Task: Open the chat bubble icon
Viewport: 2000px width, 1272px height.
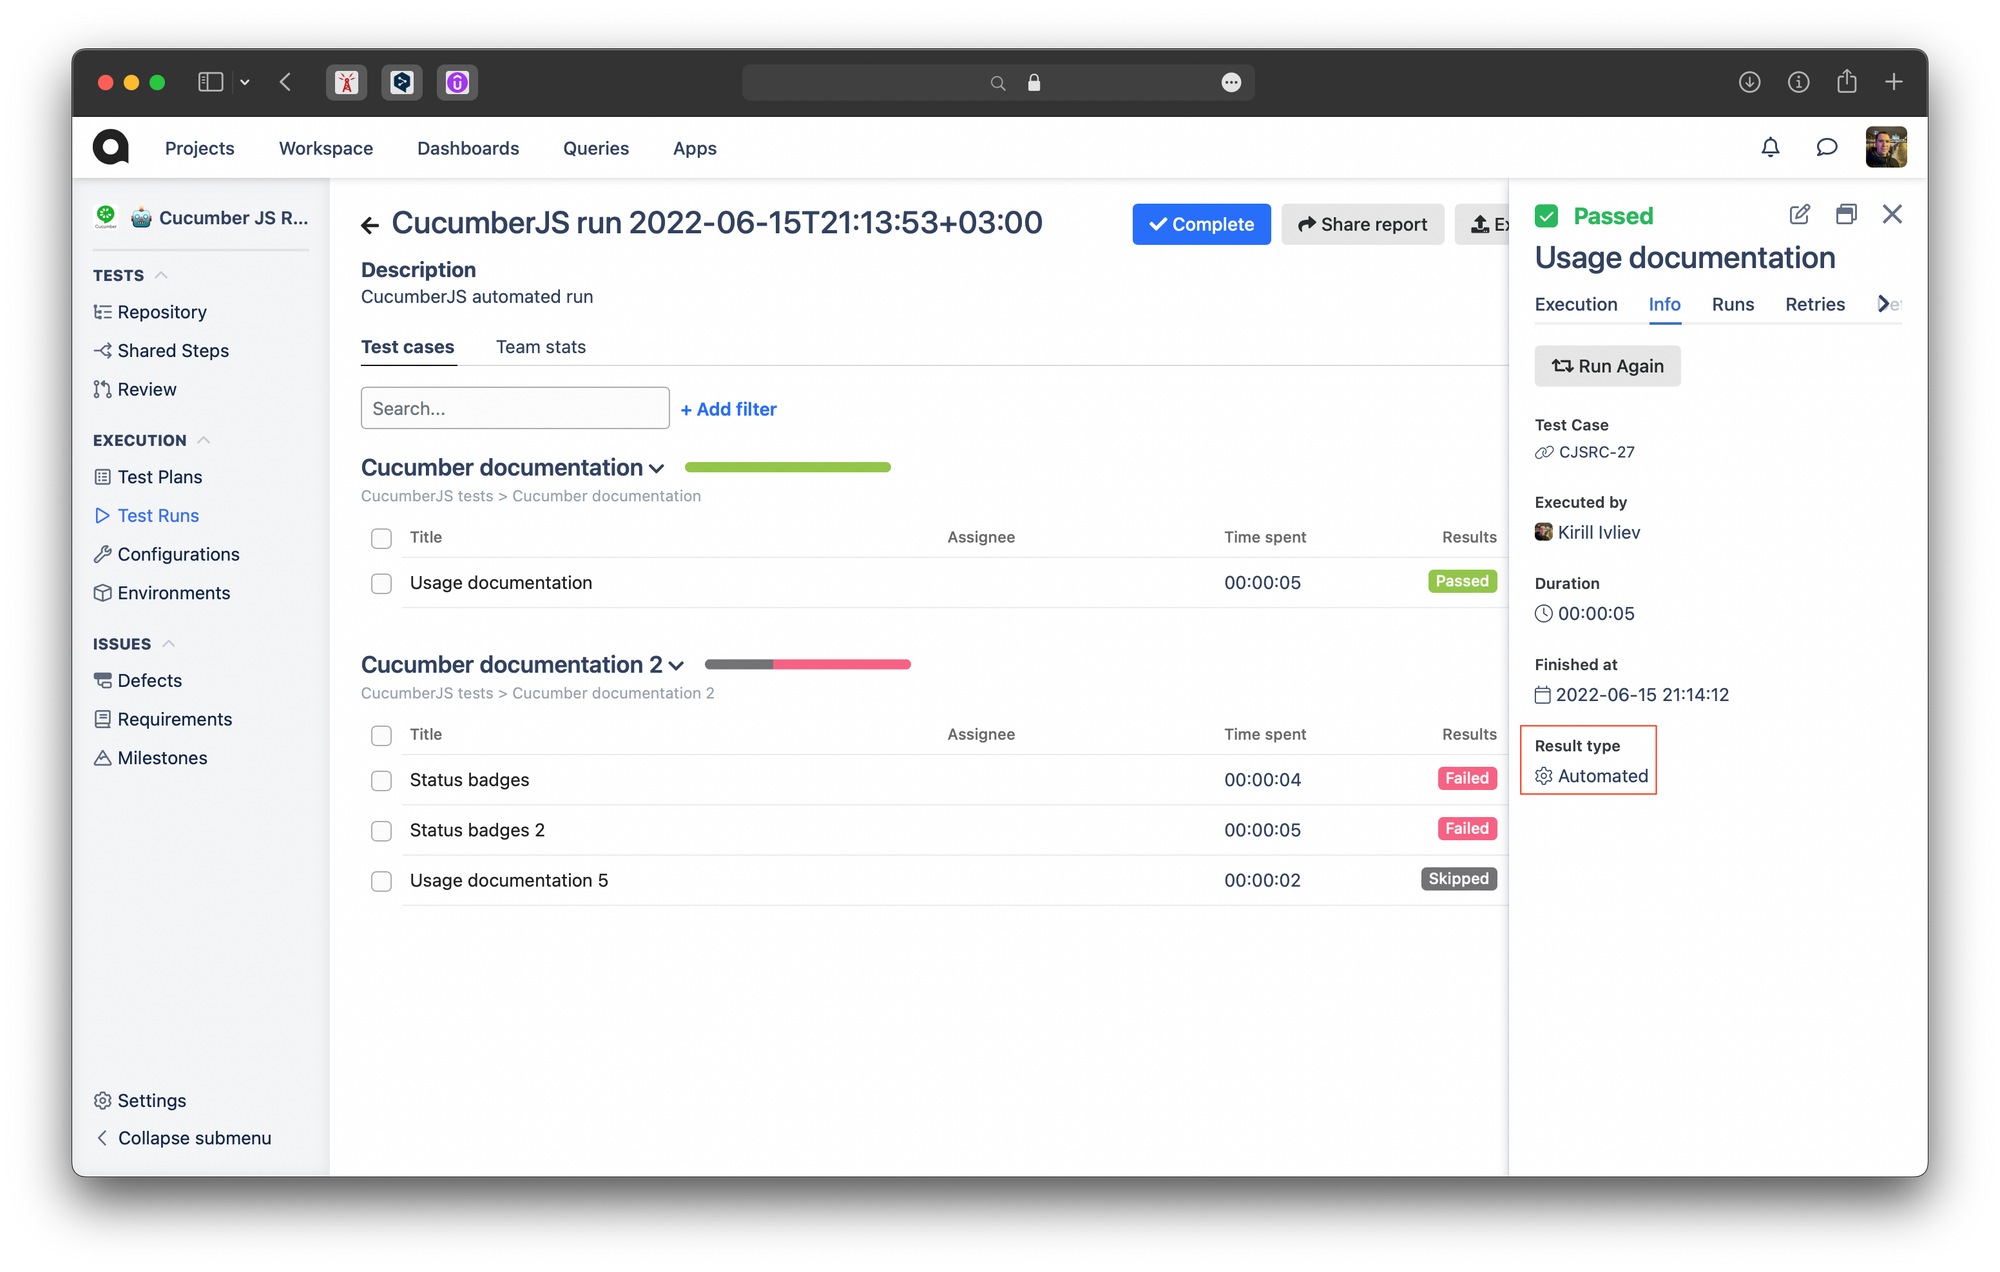Action: (x=1826, y=148)
